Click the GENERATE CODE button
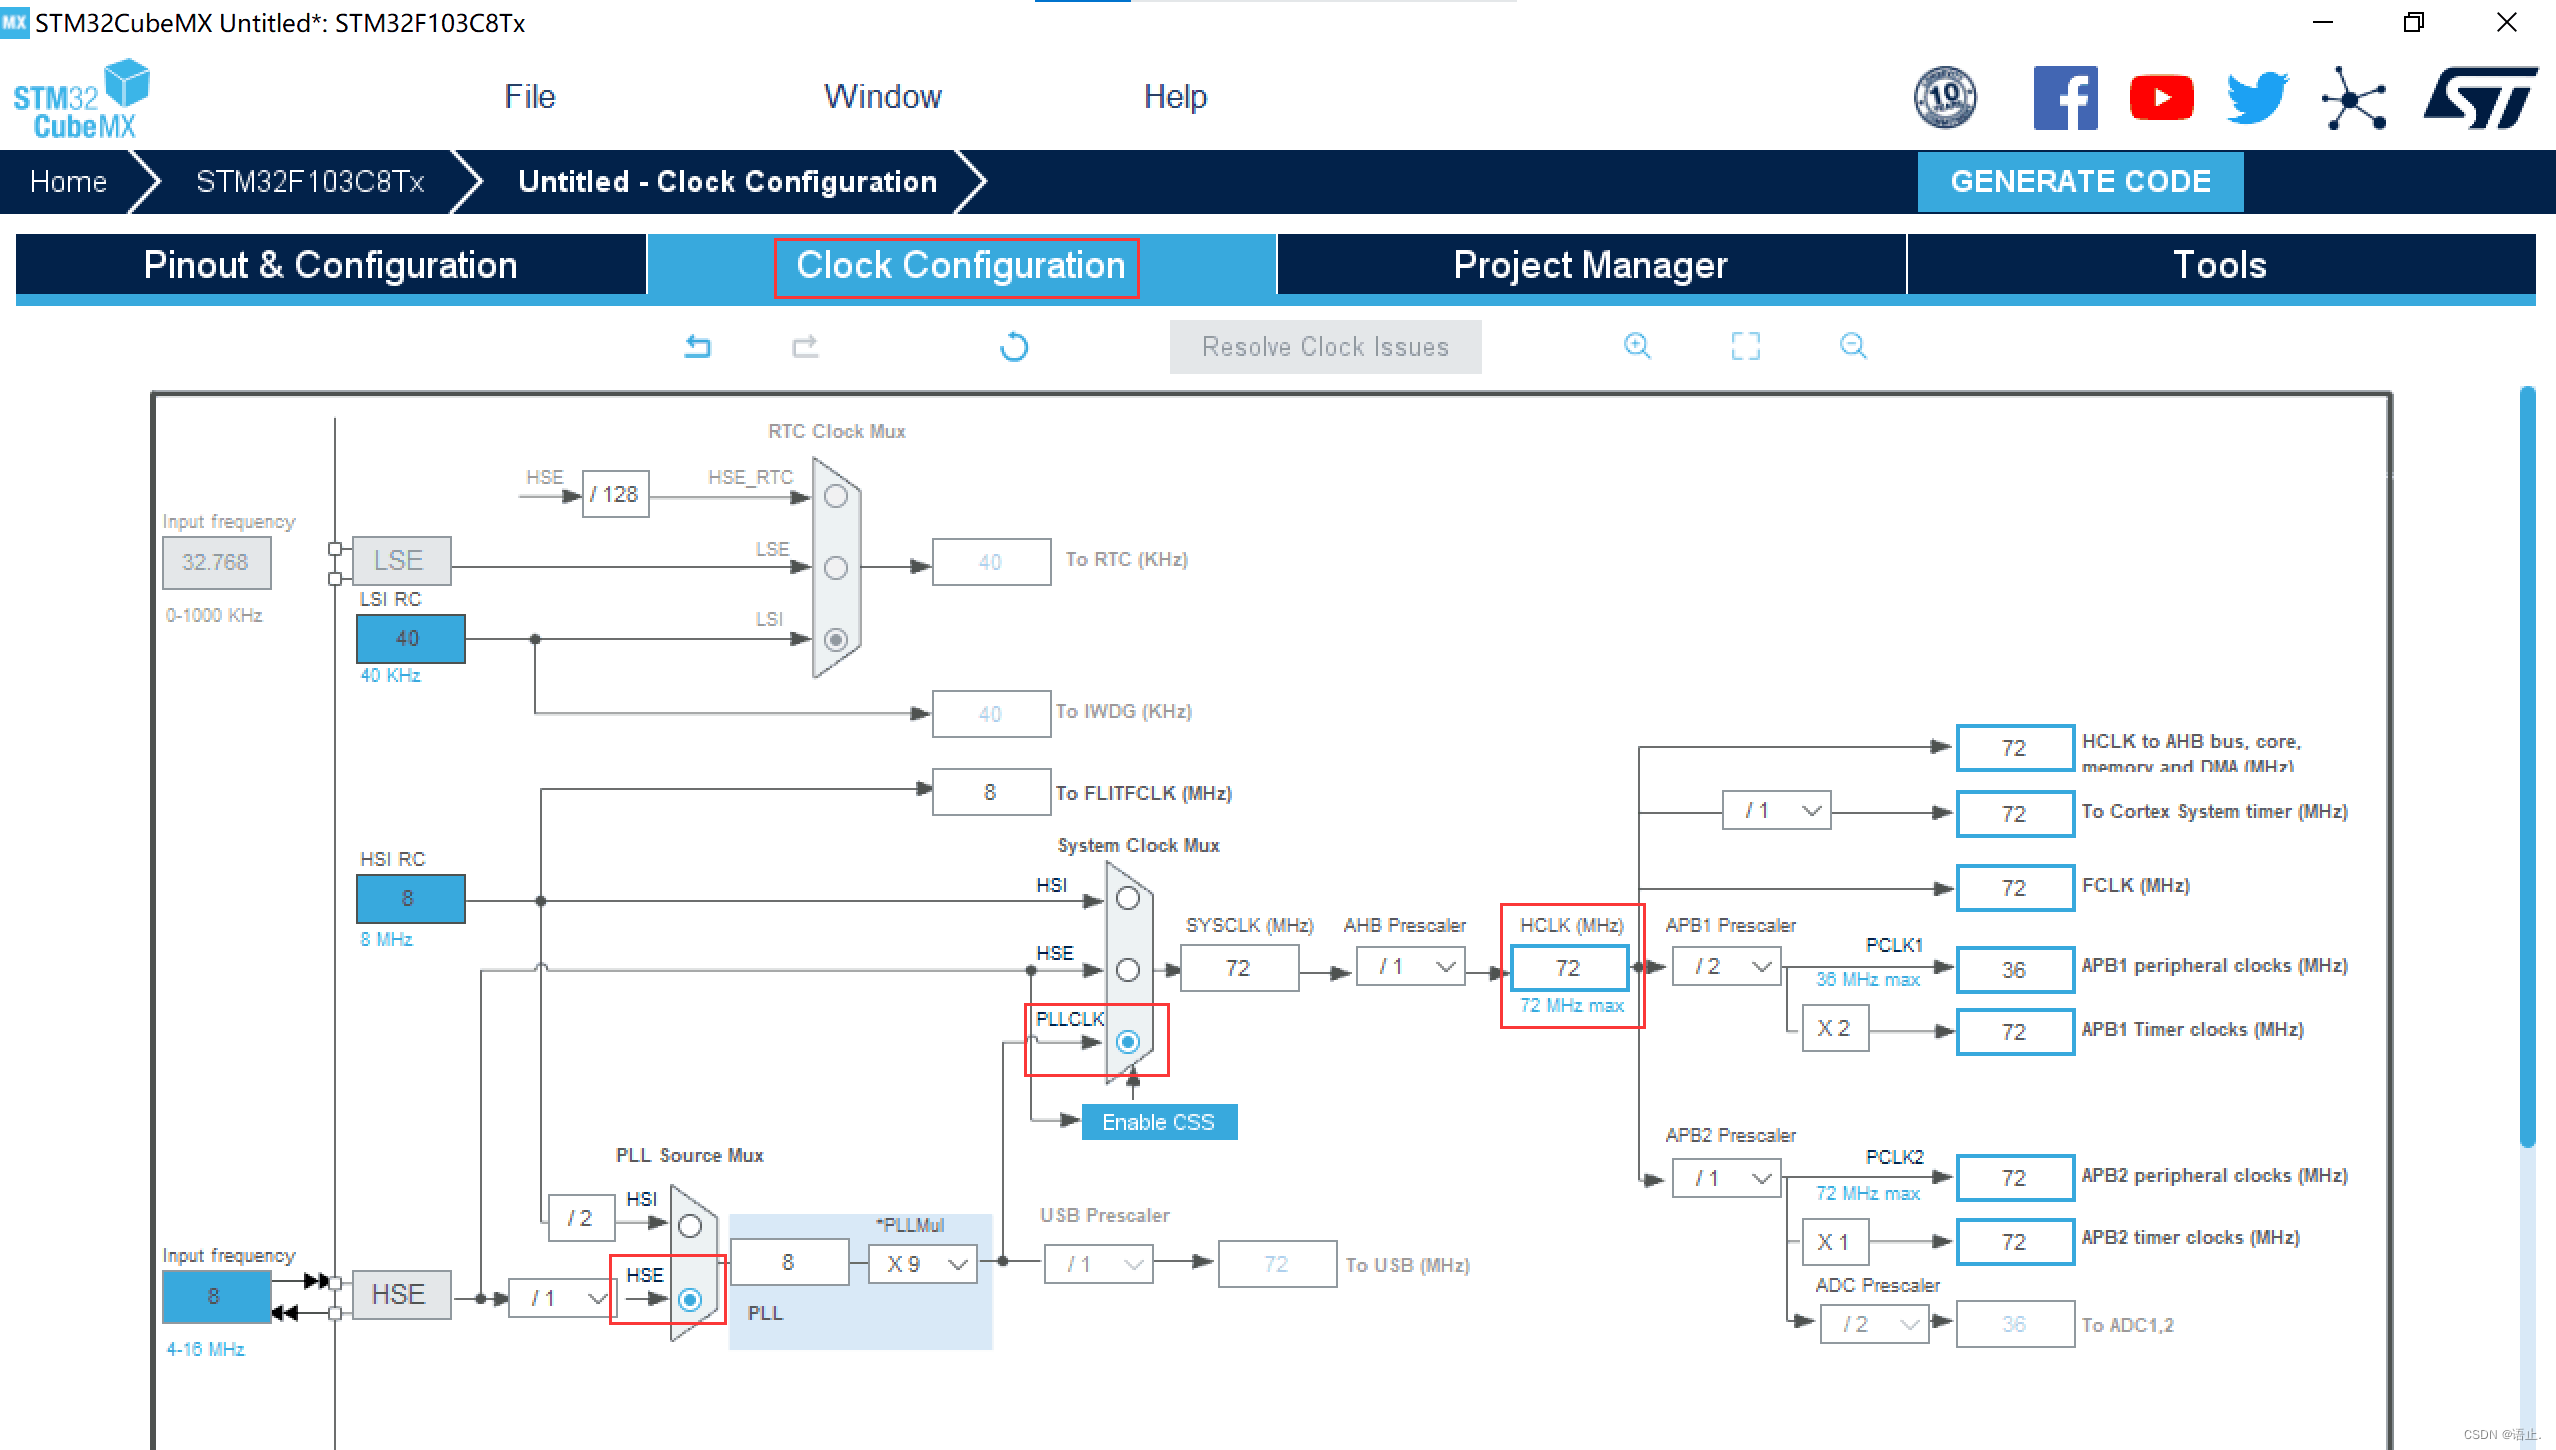Image resolution: width=2556 pixels, height=1450 pixels. pyautogui.click(x=2080, y=181)
